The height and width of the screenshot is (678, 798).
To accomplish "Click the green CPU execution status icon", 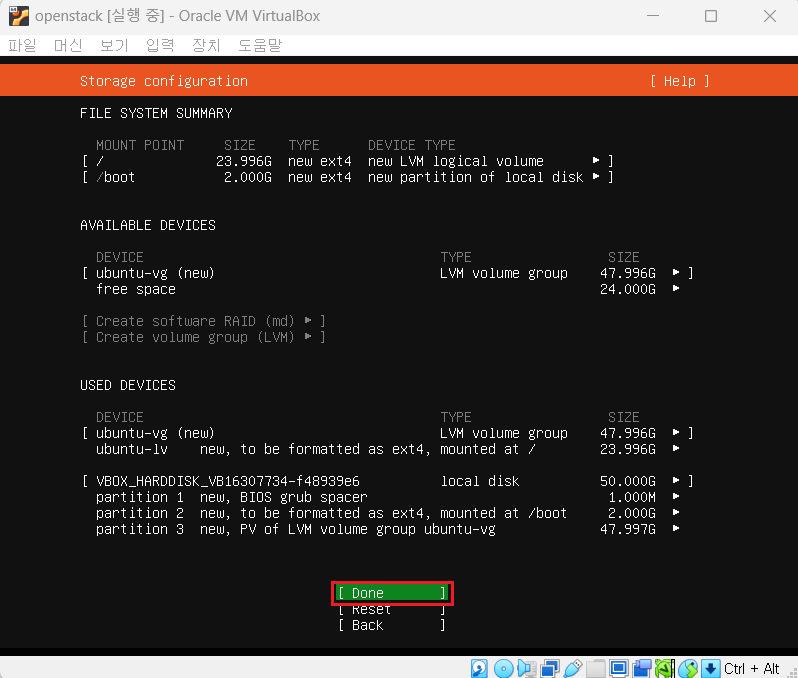I will pyautogui.click(x=665, y=668).
